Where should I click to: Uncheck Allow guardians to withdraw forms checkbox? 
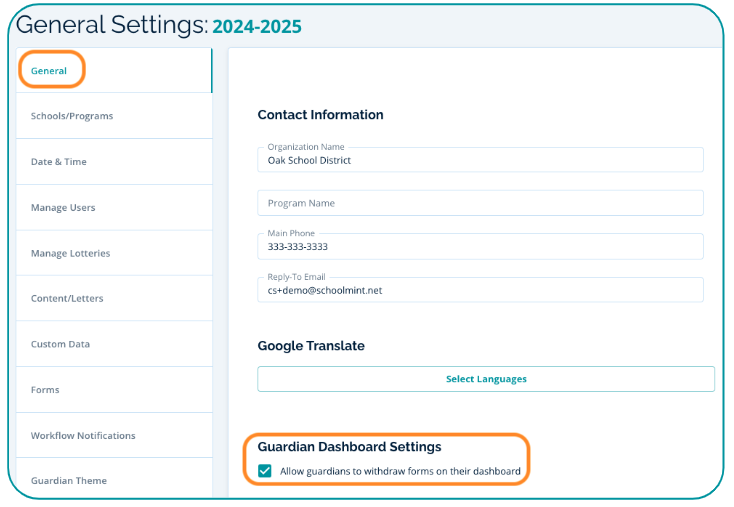(x=265, y=471)
